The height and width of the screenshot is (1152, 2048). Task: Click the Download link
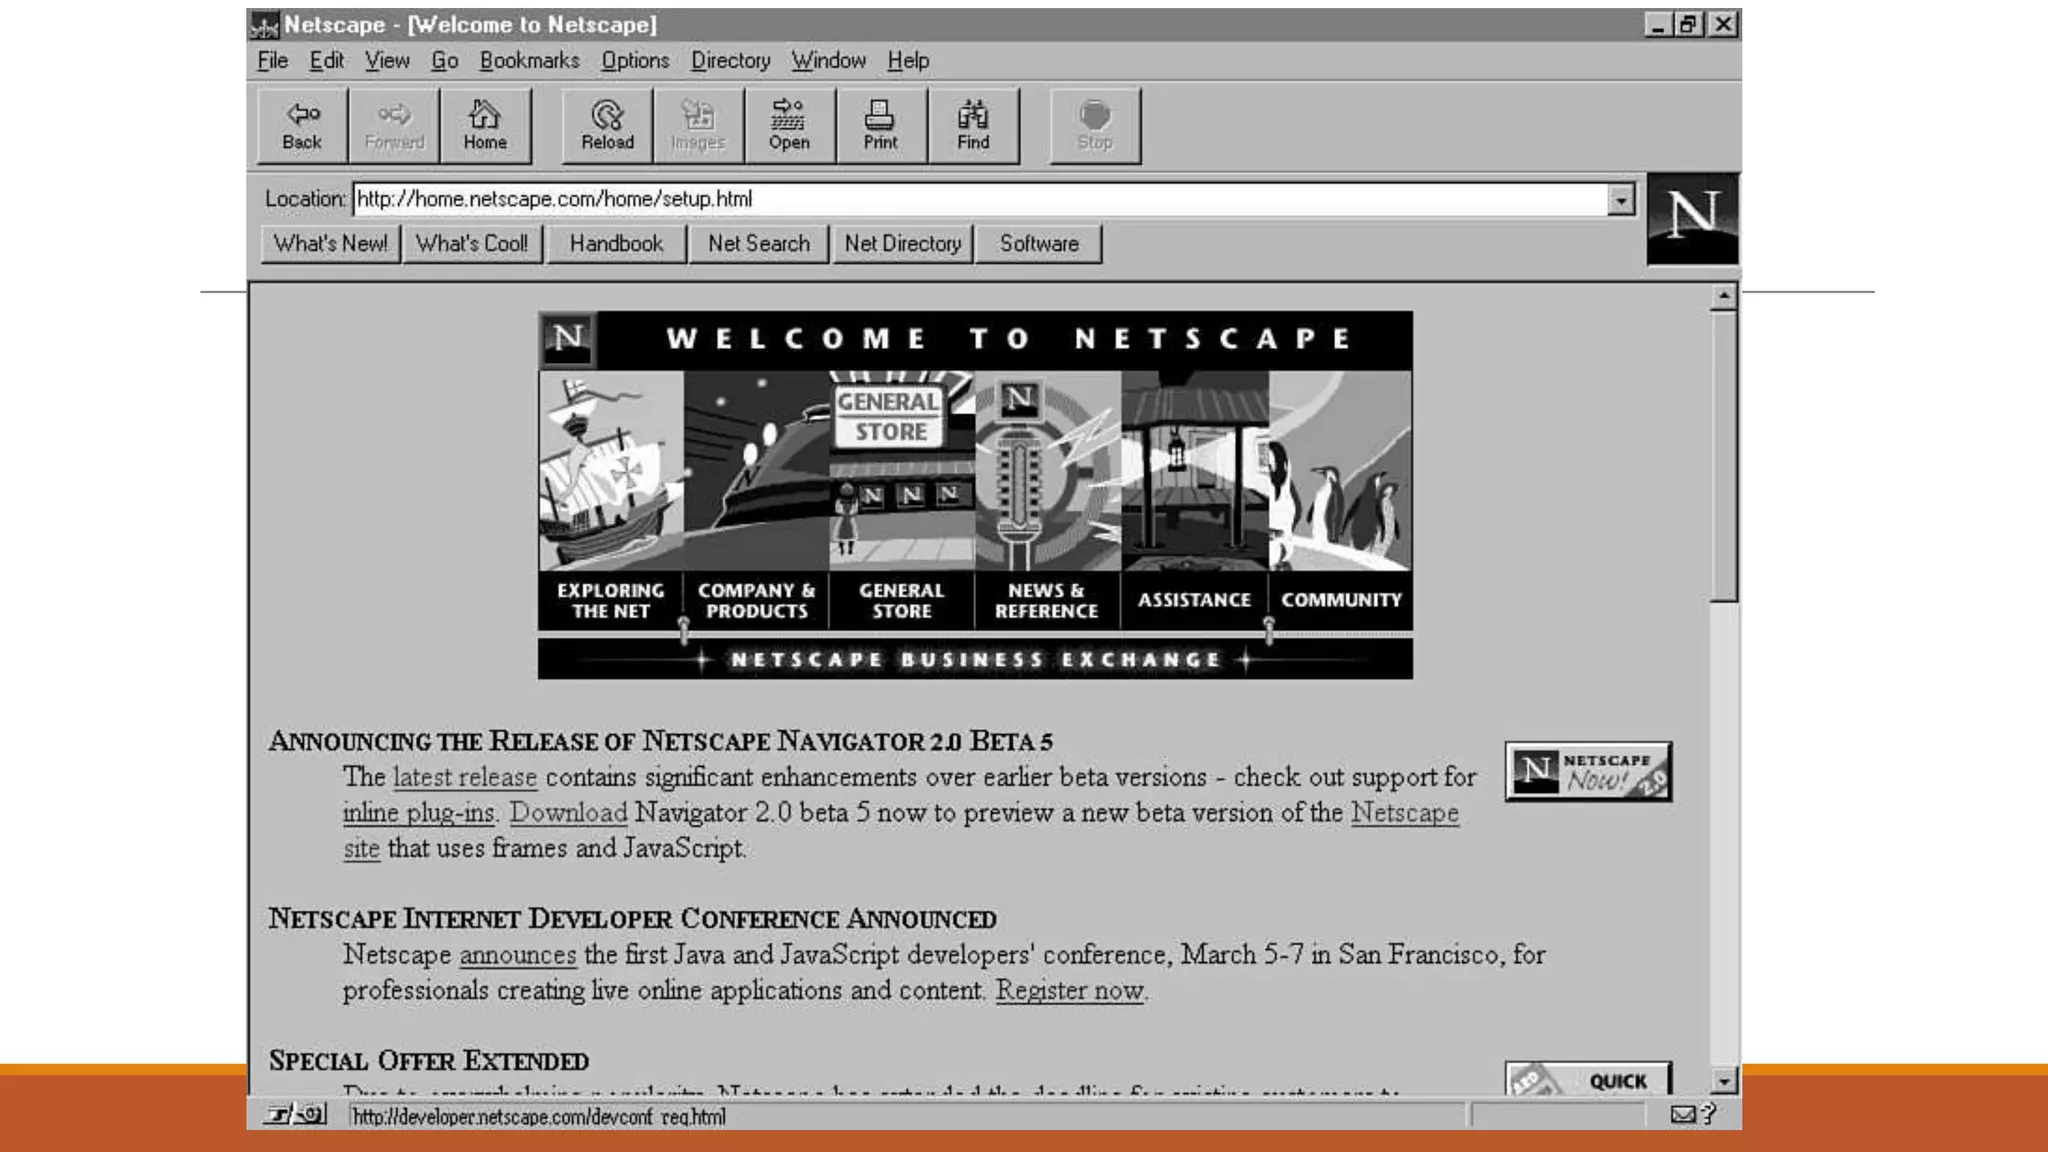(x=568, y=812)
